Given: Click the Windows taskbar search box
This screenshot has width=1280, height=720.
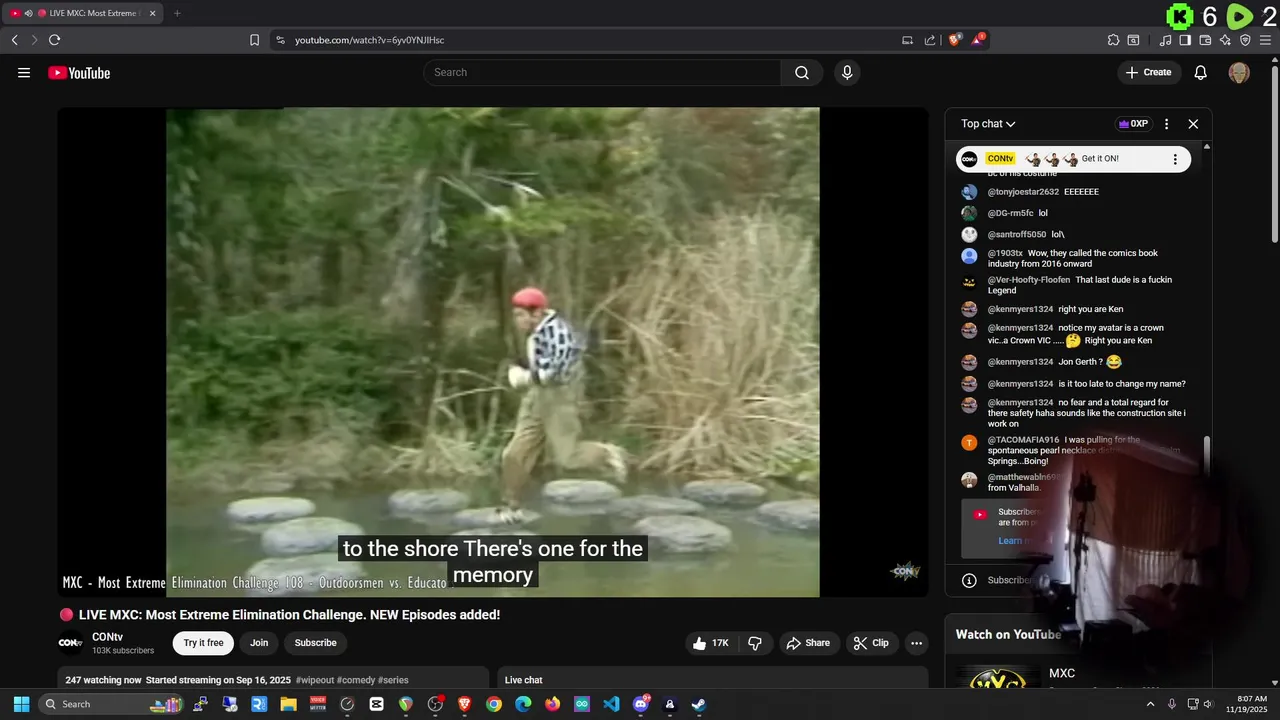Looking at the screenshot, I should [111, 704].
